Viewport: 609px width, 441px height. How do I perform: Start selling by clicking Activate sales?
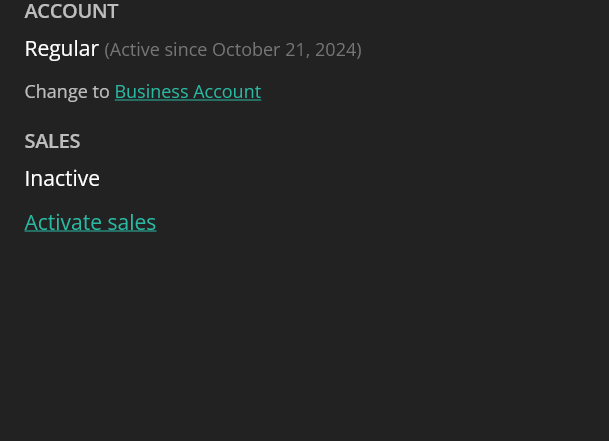click(90, 222)
